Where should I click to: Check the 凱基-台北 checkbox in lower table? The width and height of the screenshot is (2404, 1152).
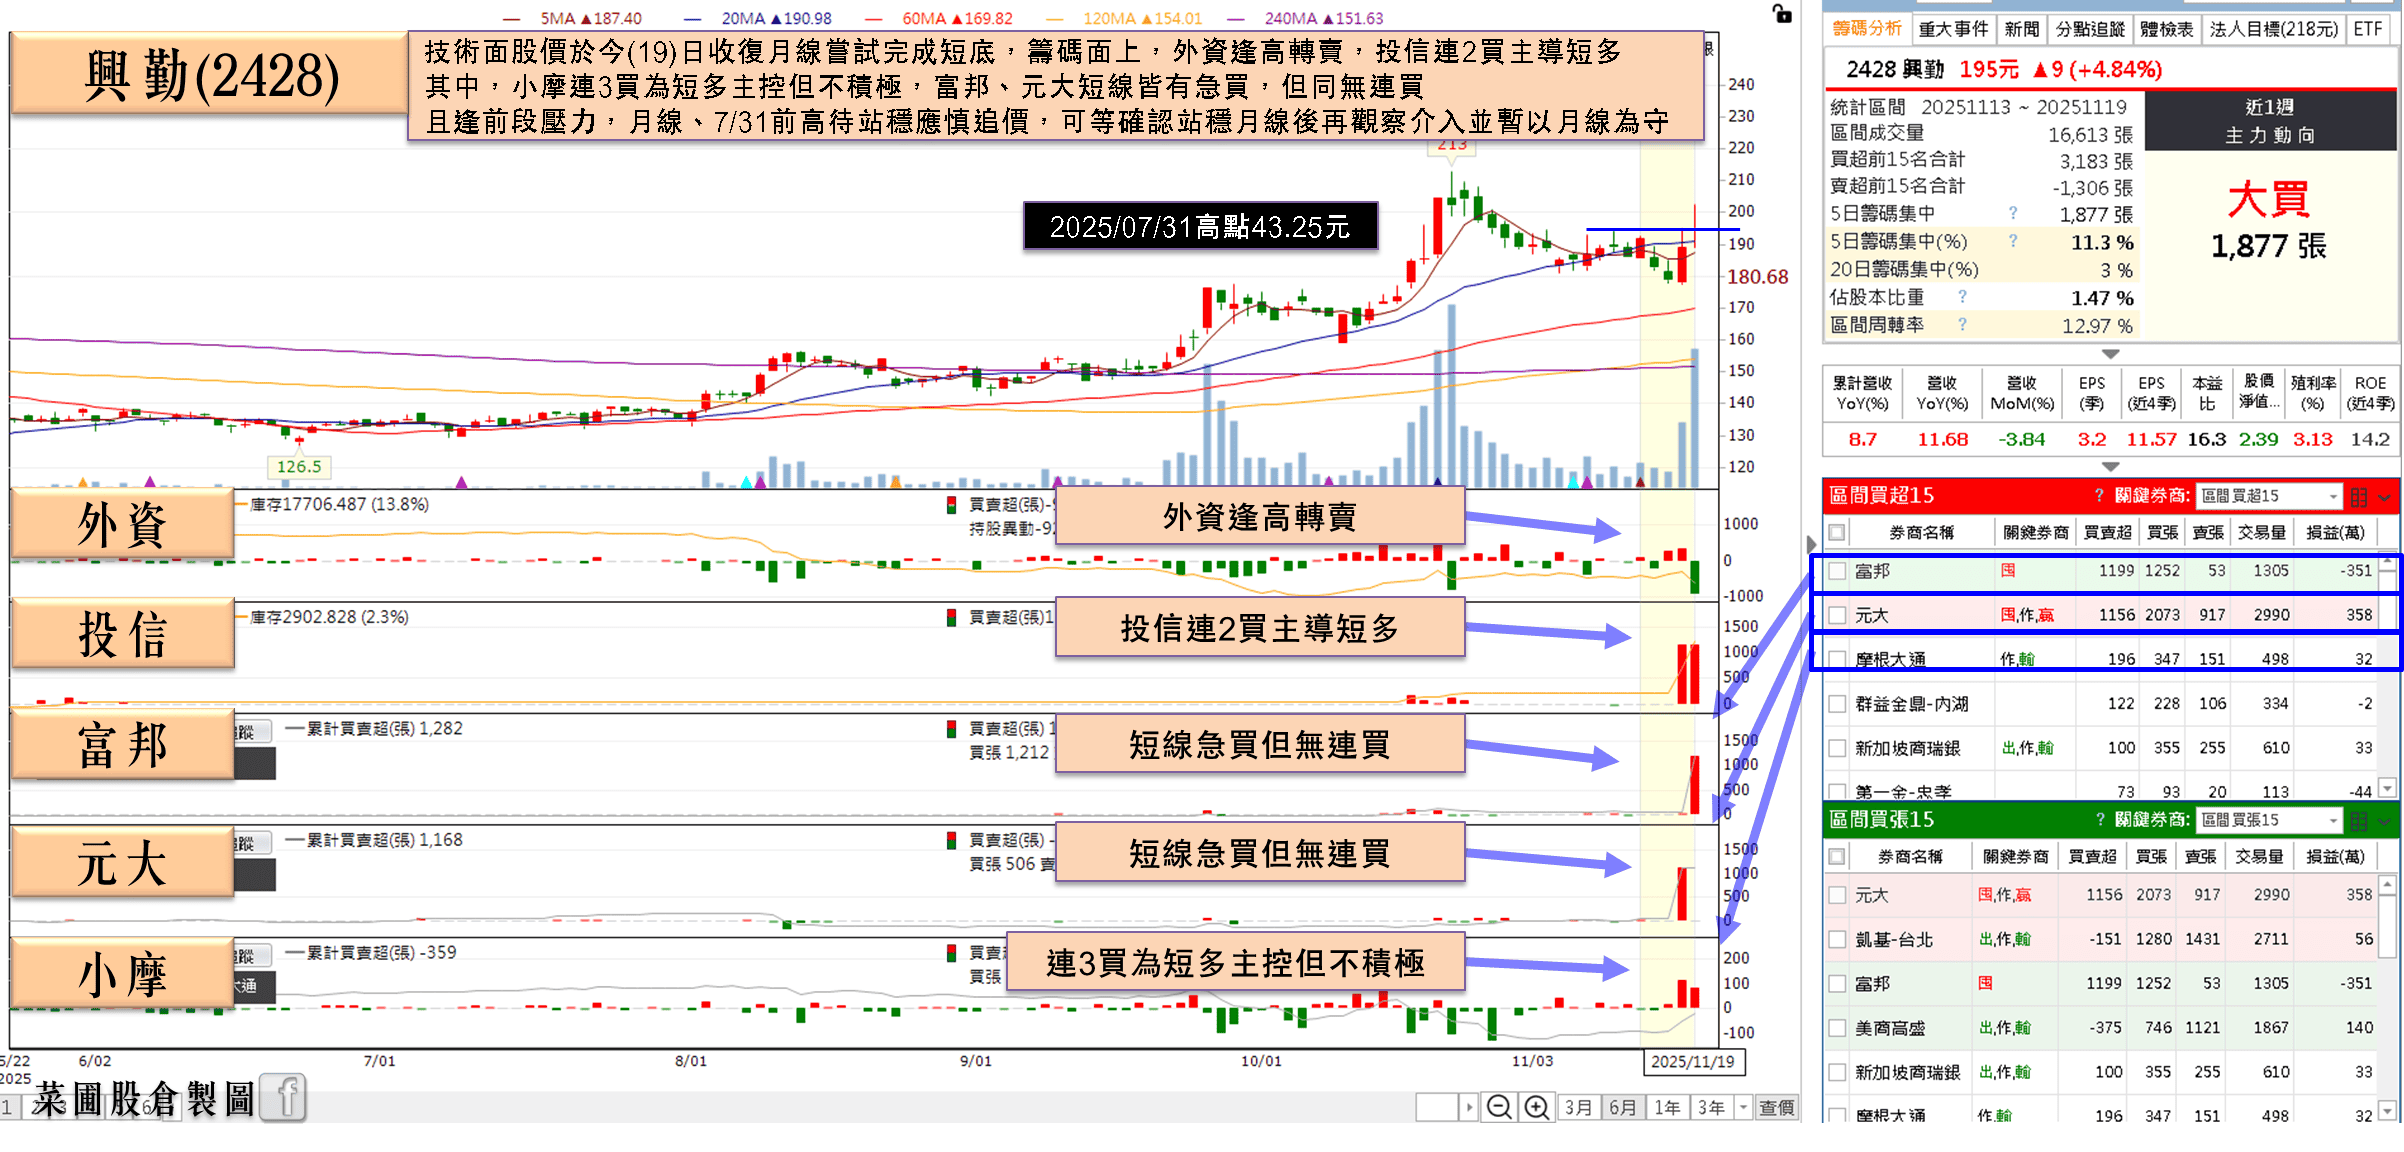pos(1837,939)
